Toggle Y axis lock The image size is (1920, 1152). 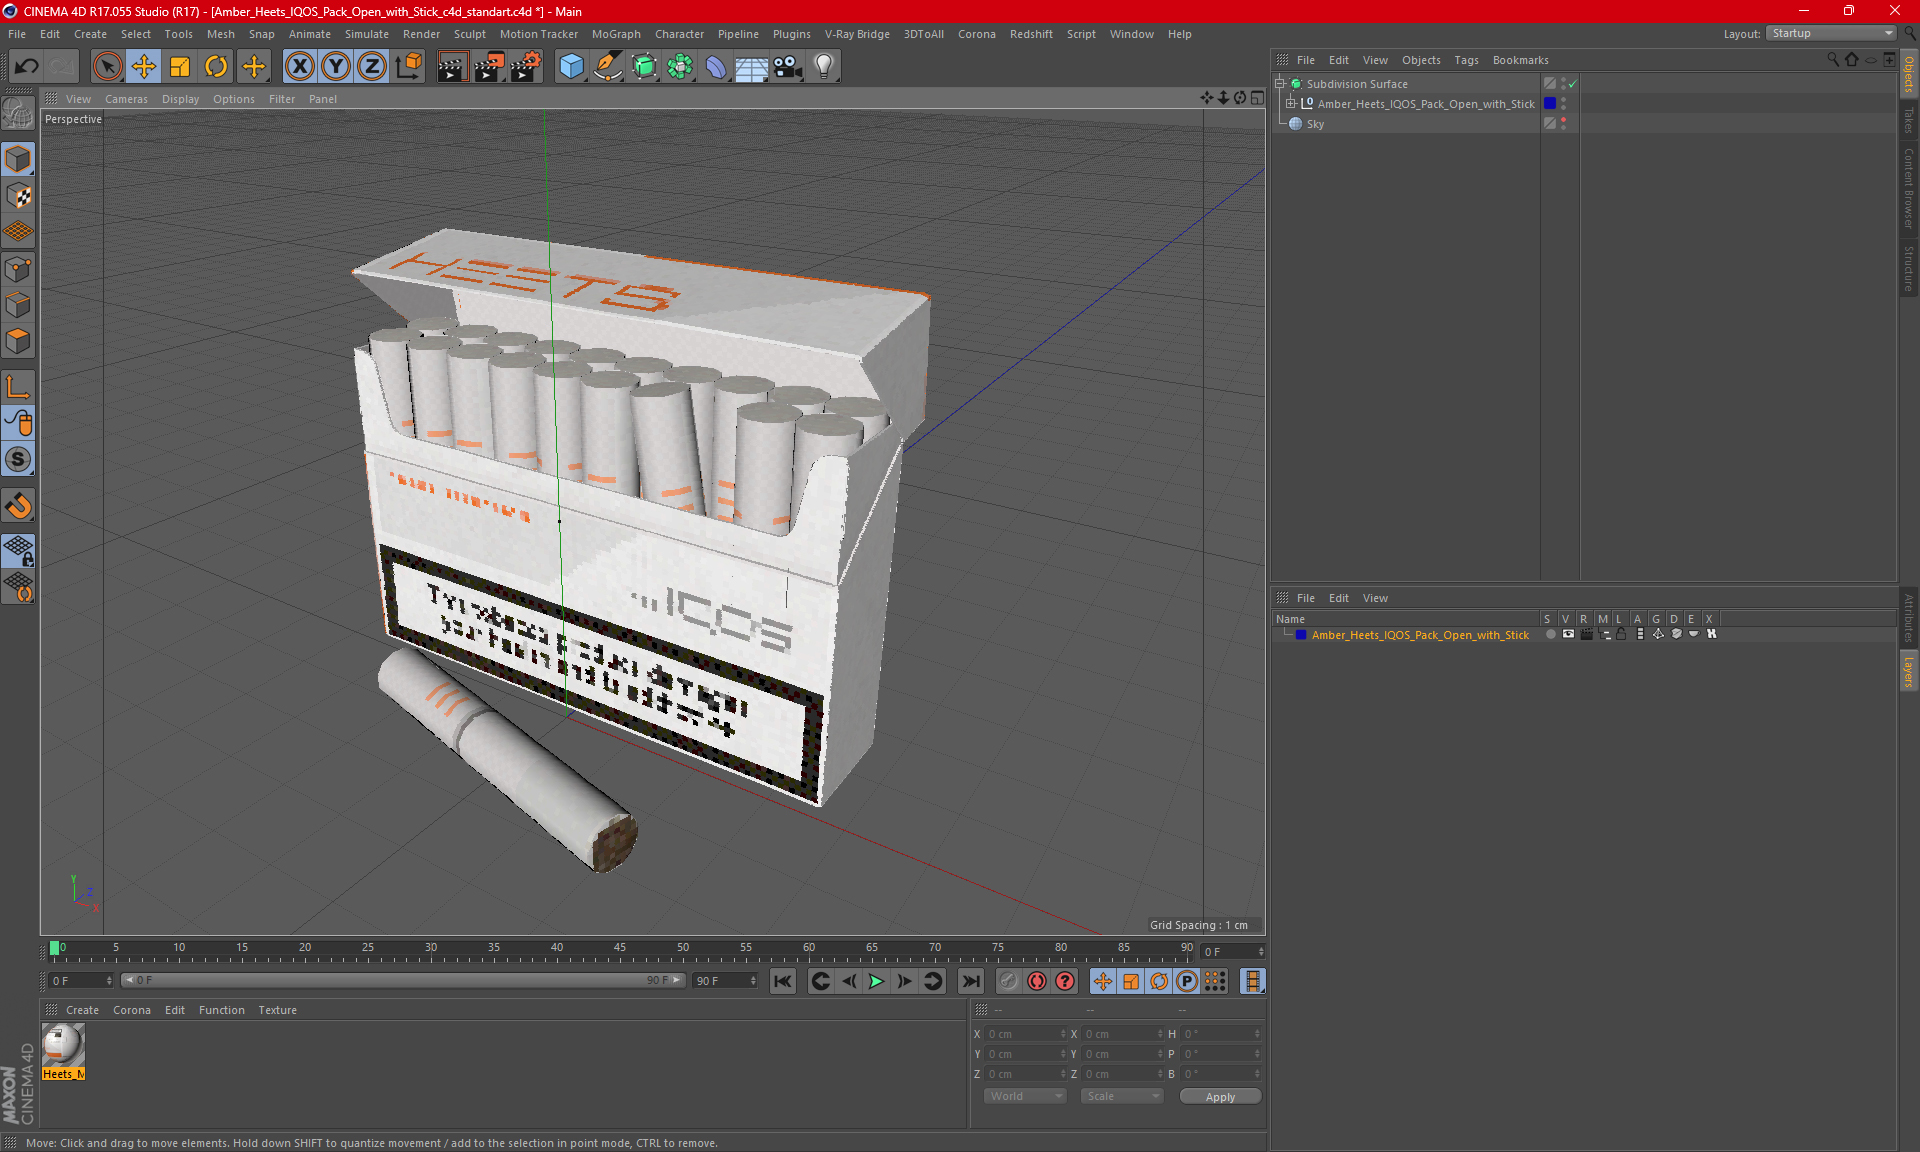pos(336,67)
